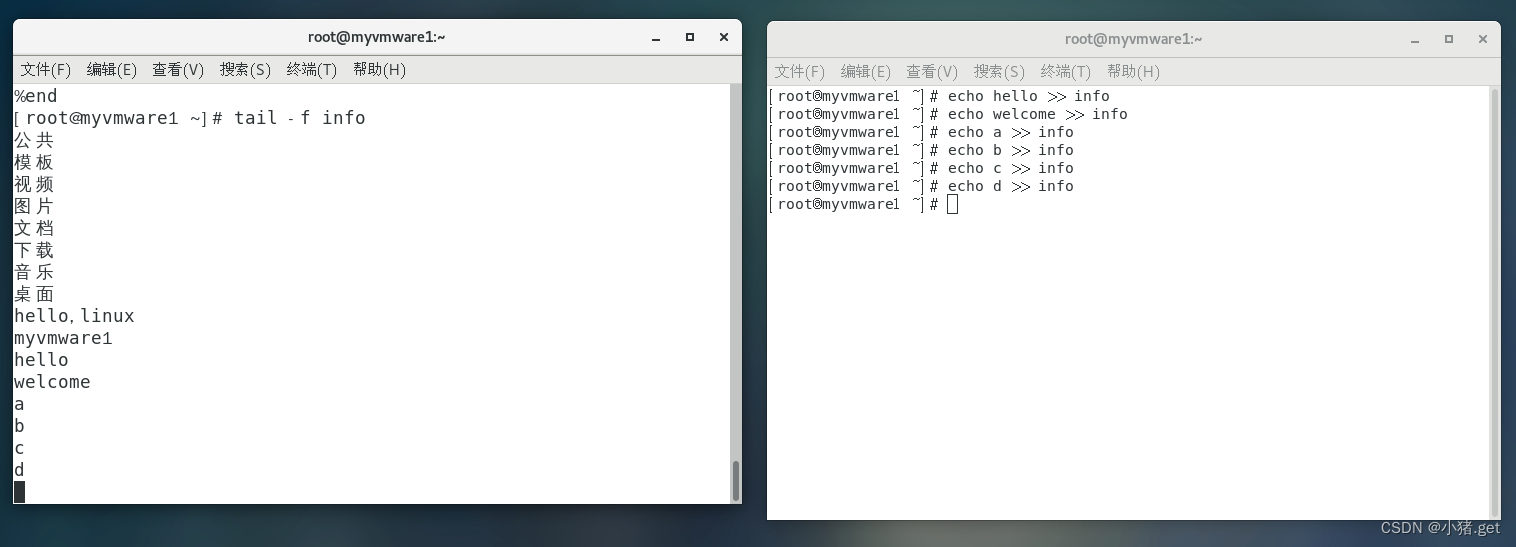Image resolution: width=1516 pixels, height=547 pixels.
Task: Open 帮助(H) menu in left terminal
Action: click(x=379, y=69)
